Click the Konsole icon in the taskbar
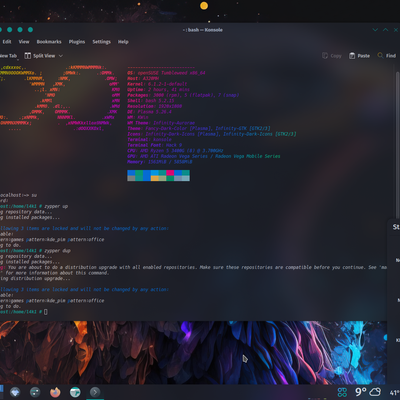 pos(95,392)
